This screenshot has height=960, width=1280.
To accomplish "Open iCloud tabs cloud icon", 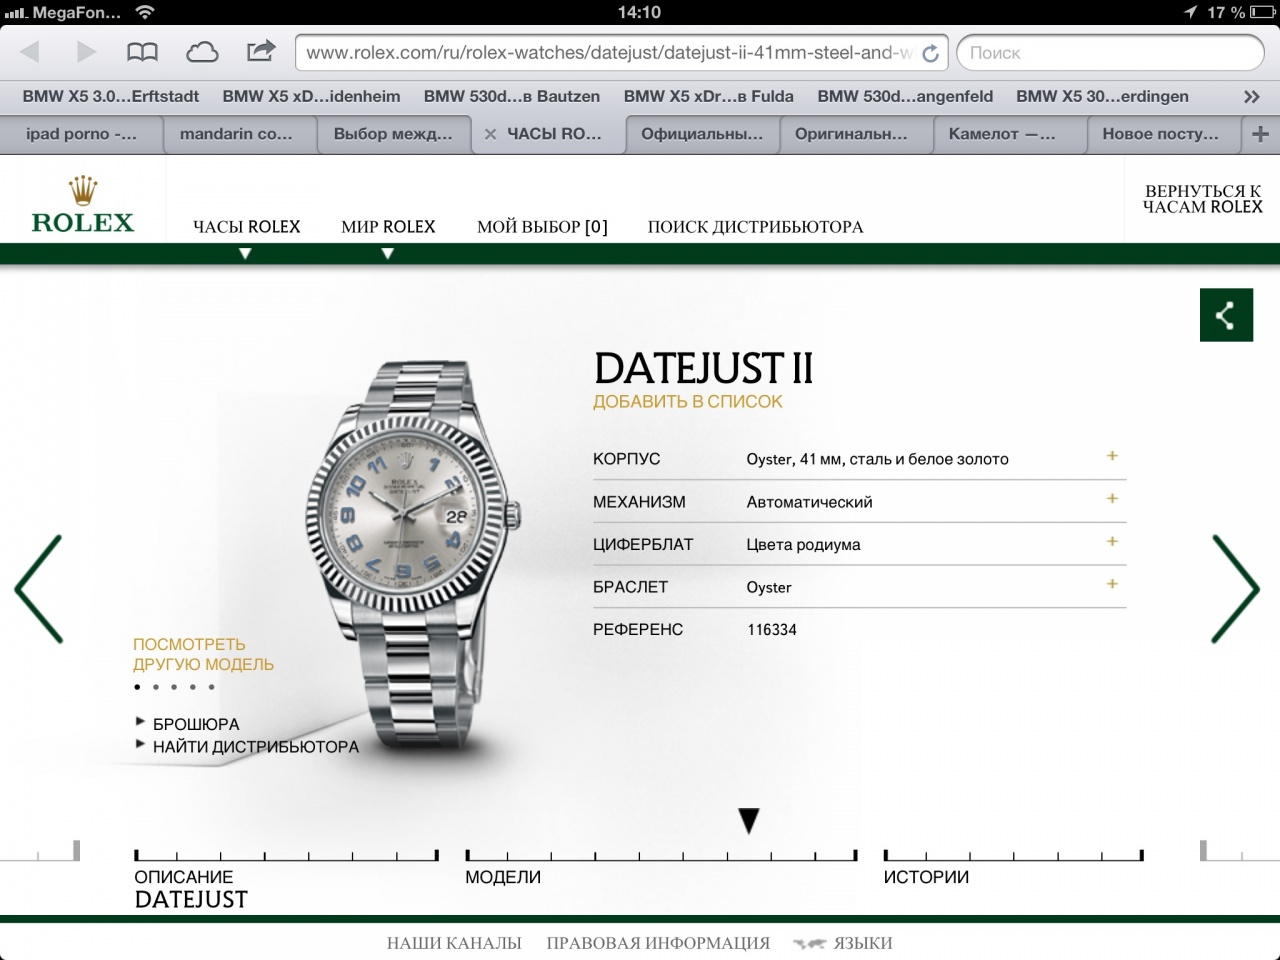I will coord(202,52).
